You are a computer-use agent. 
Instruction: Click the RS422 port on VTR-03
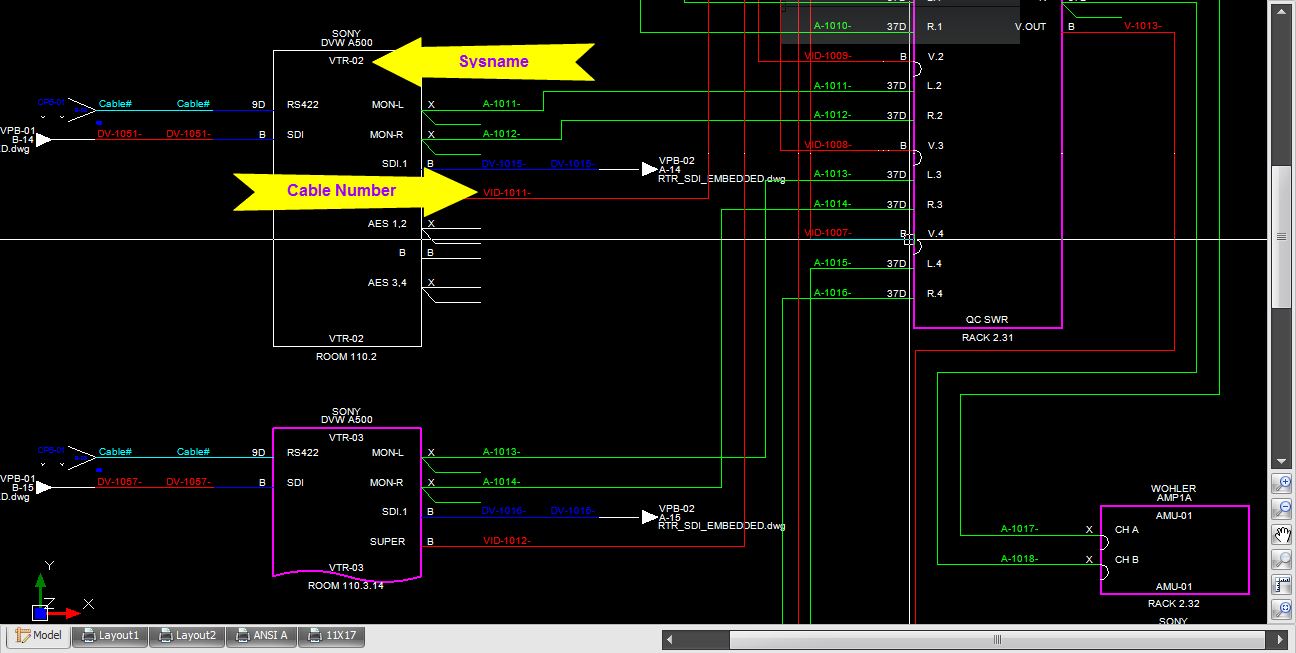303,453
